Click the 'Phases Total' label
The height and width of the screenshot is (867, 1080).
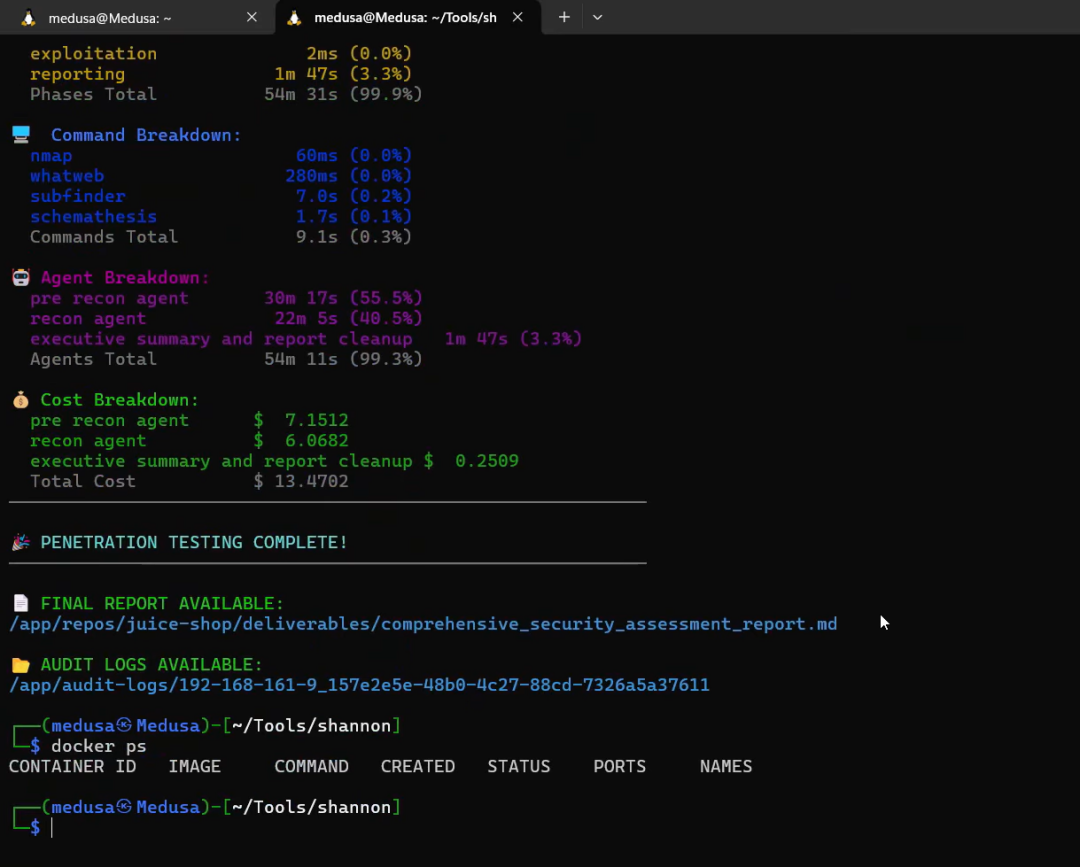(x=93, y=94)
